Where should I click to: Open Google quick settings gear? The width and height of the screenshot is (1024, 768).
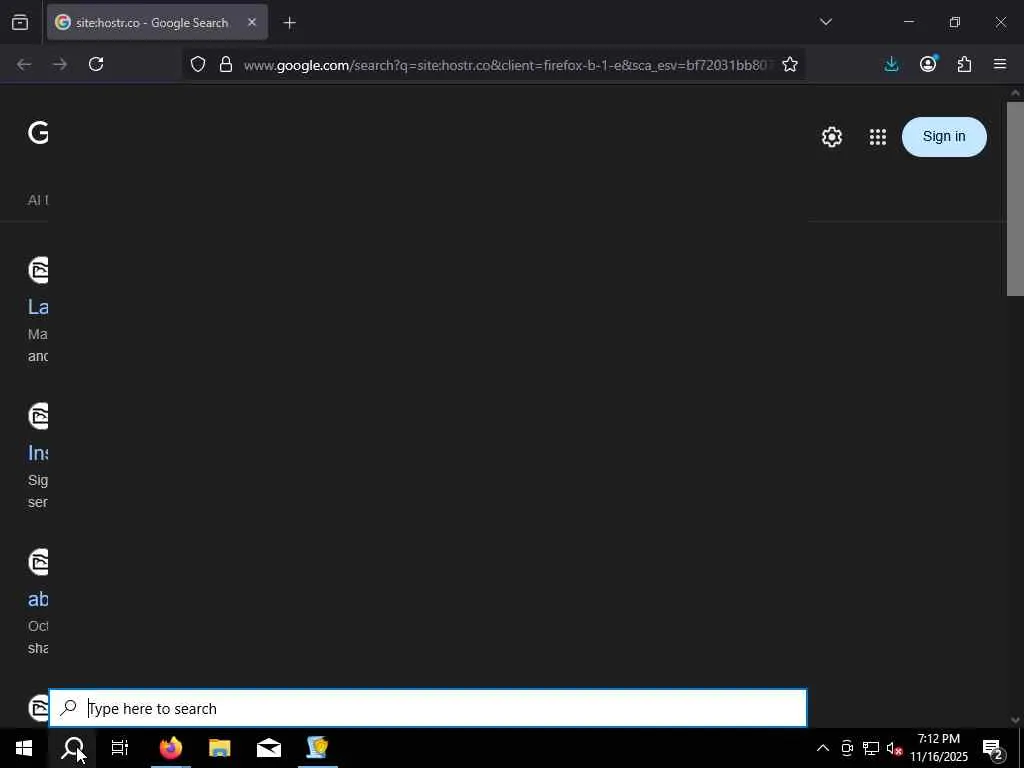click(x=831, y=137)
